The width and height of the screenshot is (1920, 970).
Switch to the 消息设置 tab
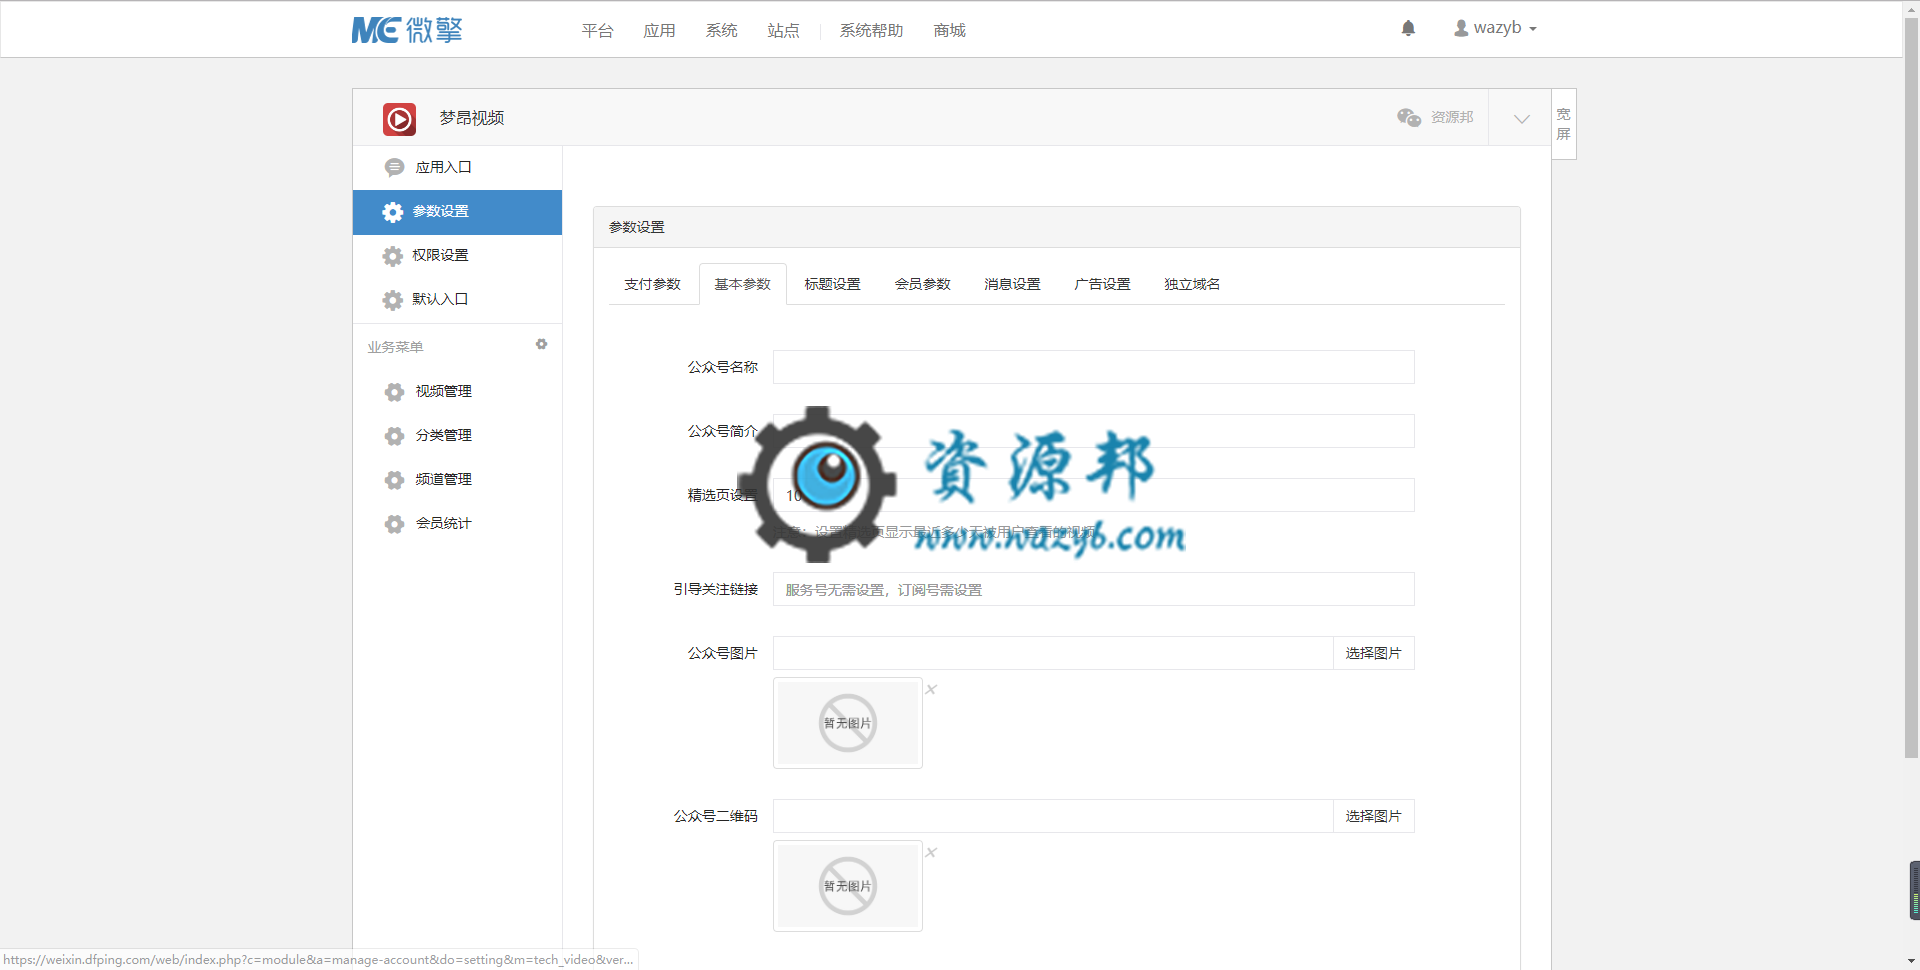(x=1012, y=284)
